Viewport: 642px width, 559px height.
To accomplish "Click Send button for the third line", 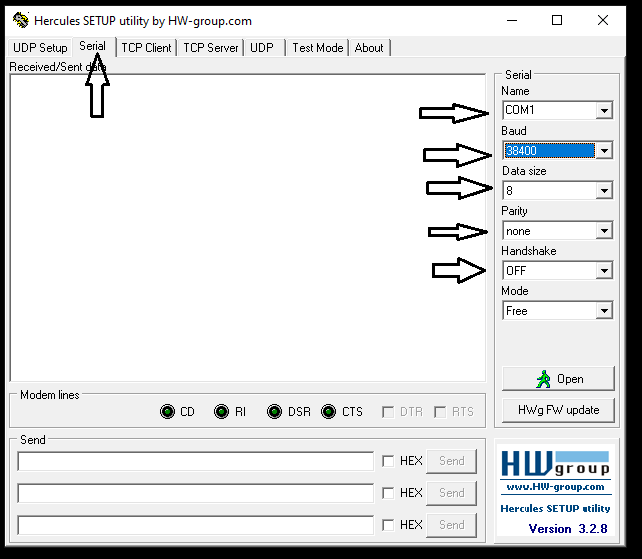I will coord(452,525).
